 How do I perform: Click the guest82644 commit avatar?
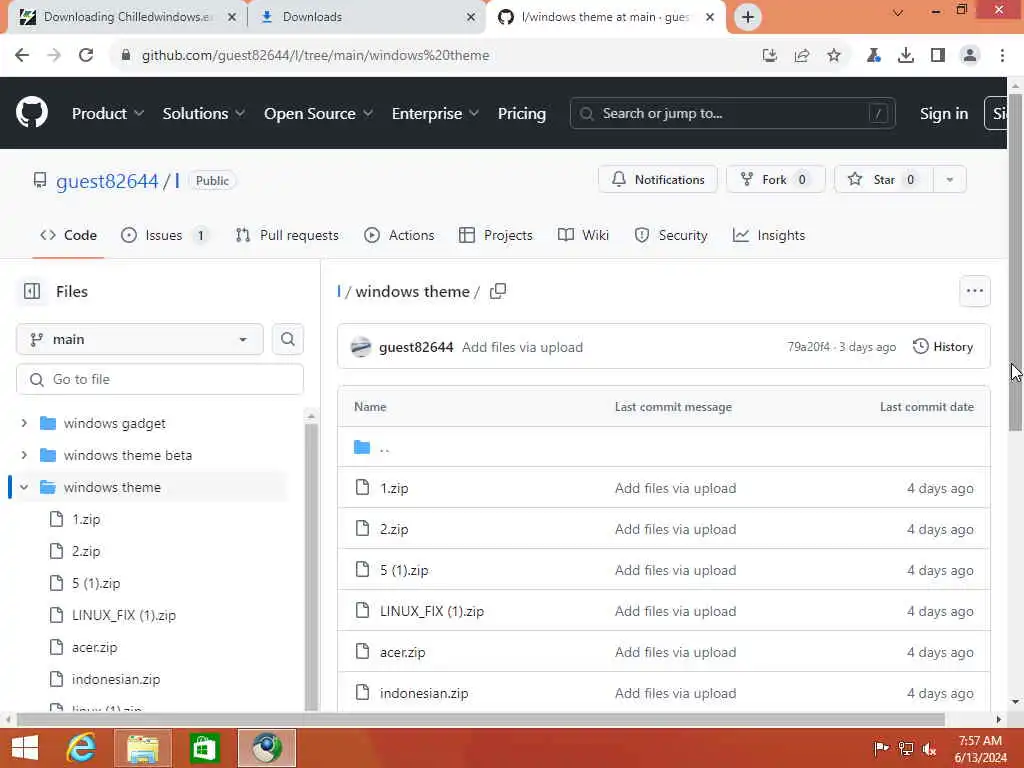tap(360, 347)
